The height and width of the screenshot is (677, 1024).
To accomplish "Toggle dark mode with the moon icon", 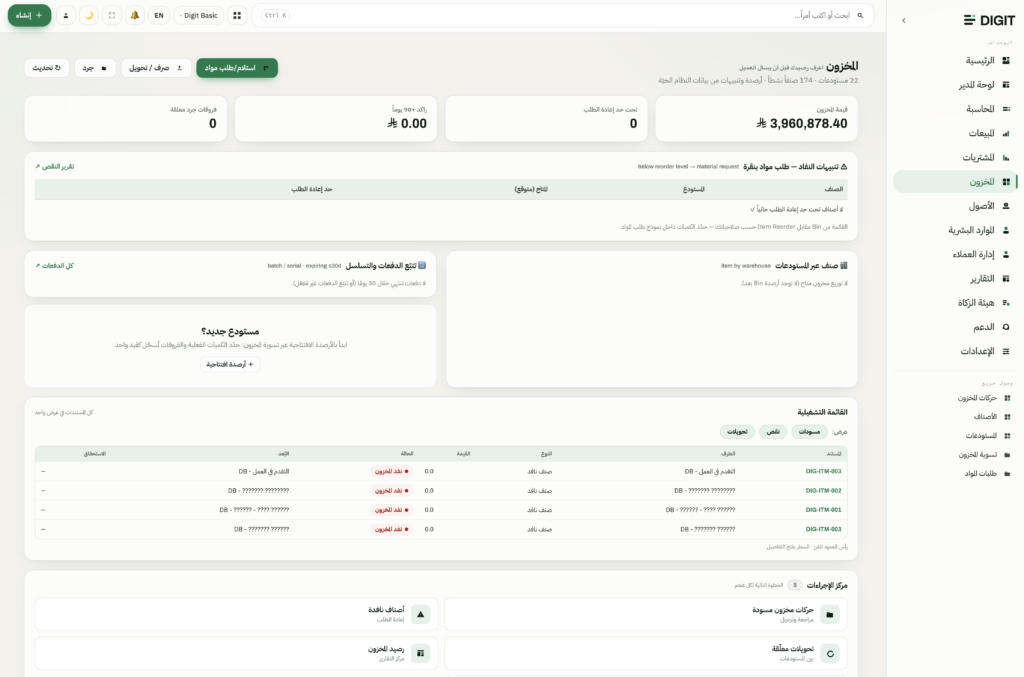I will pyautogui.click(x=89, y=15).
